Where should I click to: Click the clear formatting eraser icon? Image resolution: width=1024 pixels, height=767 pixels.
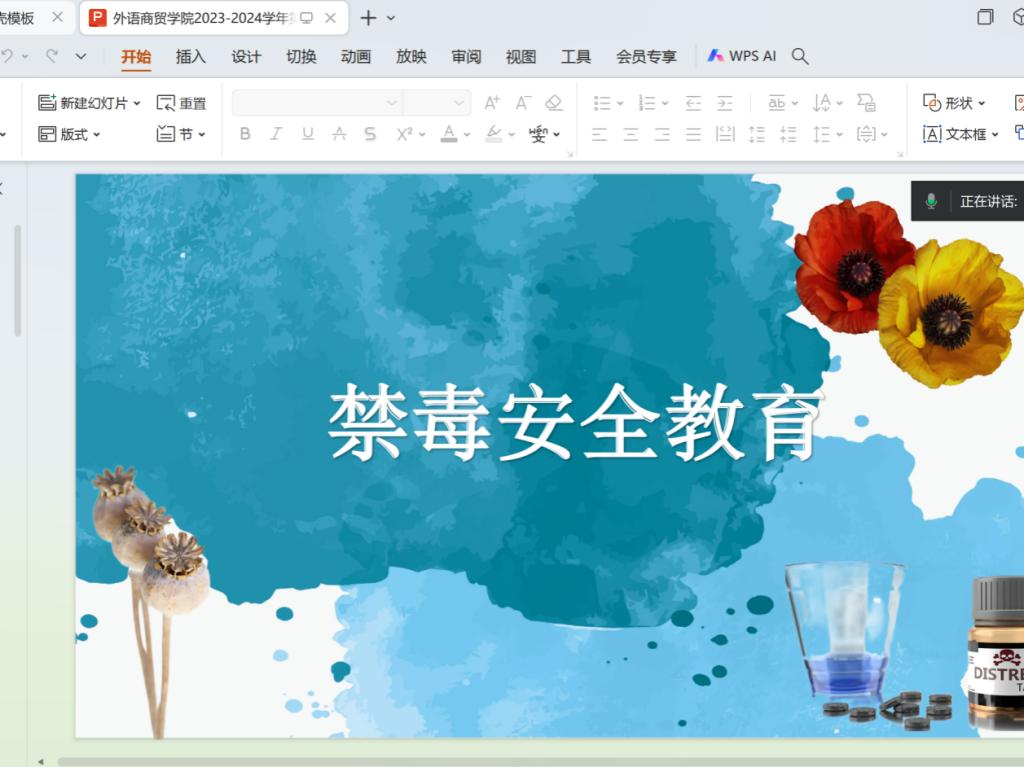coord(554,103)
